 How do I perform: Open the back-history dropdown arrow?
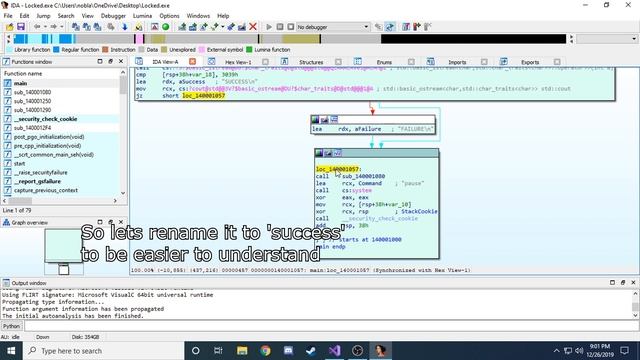tap(44, 27)
